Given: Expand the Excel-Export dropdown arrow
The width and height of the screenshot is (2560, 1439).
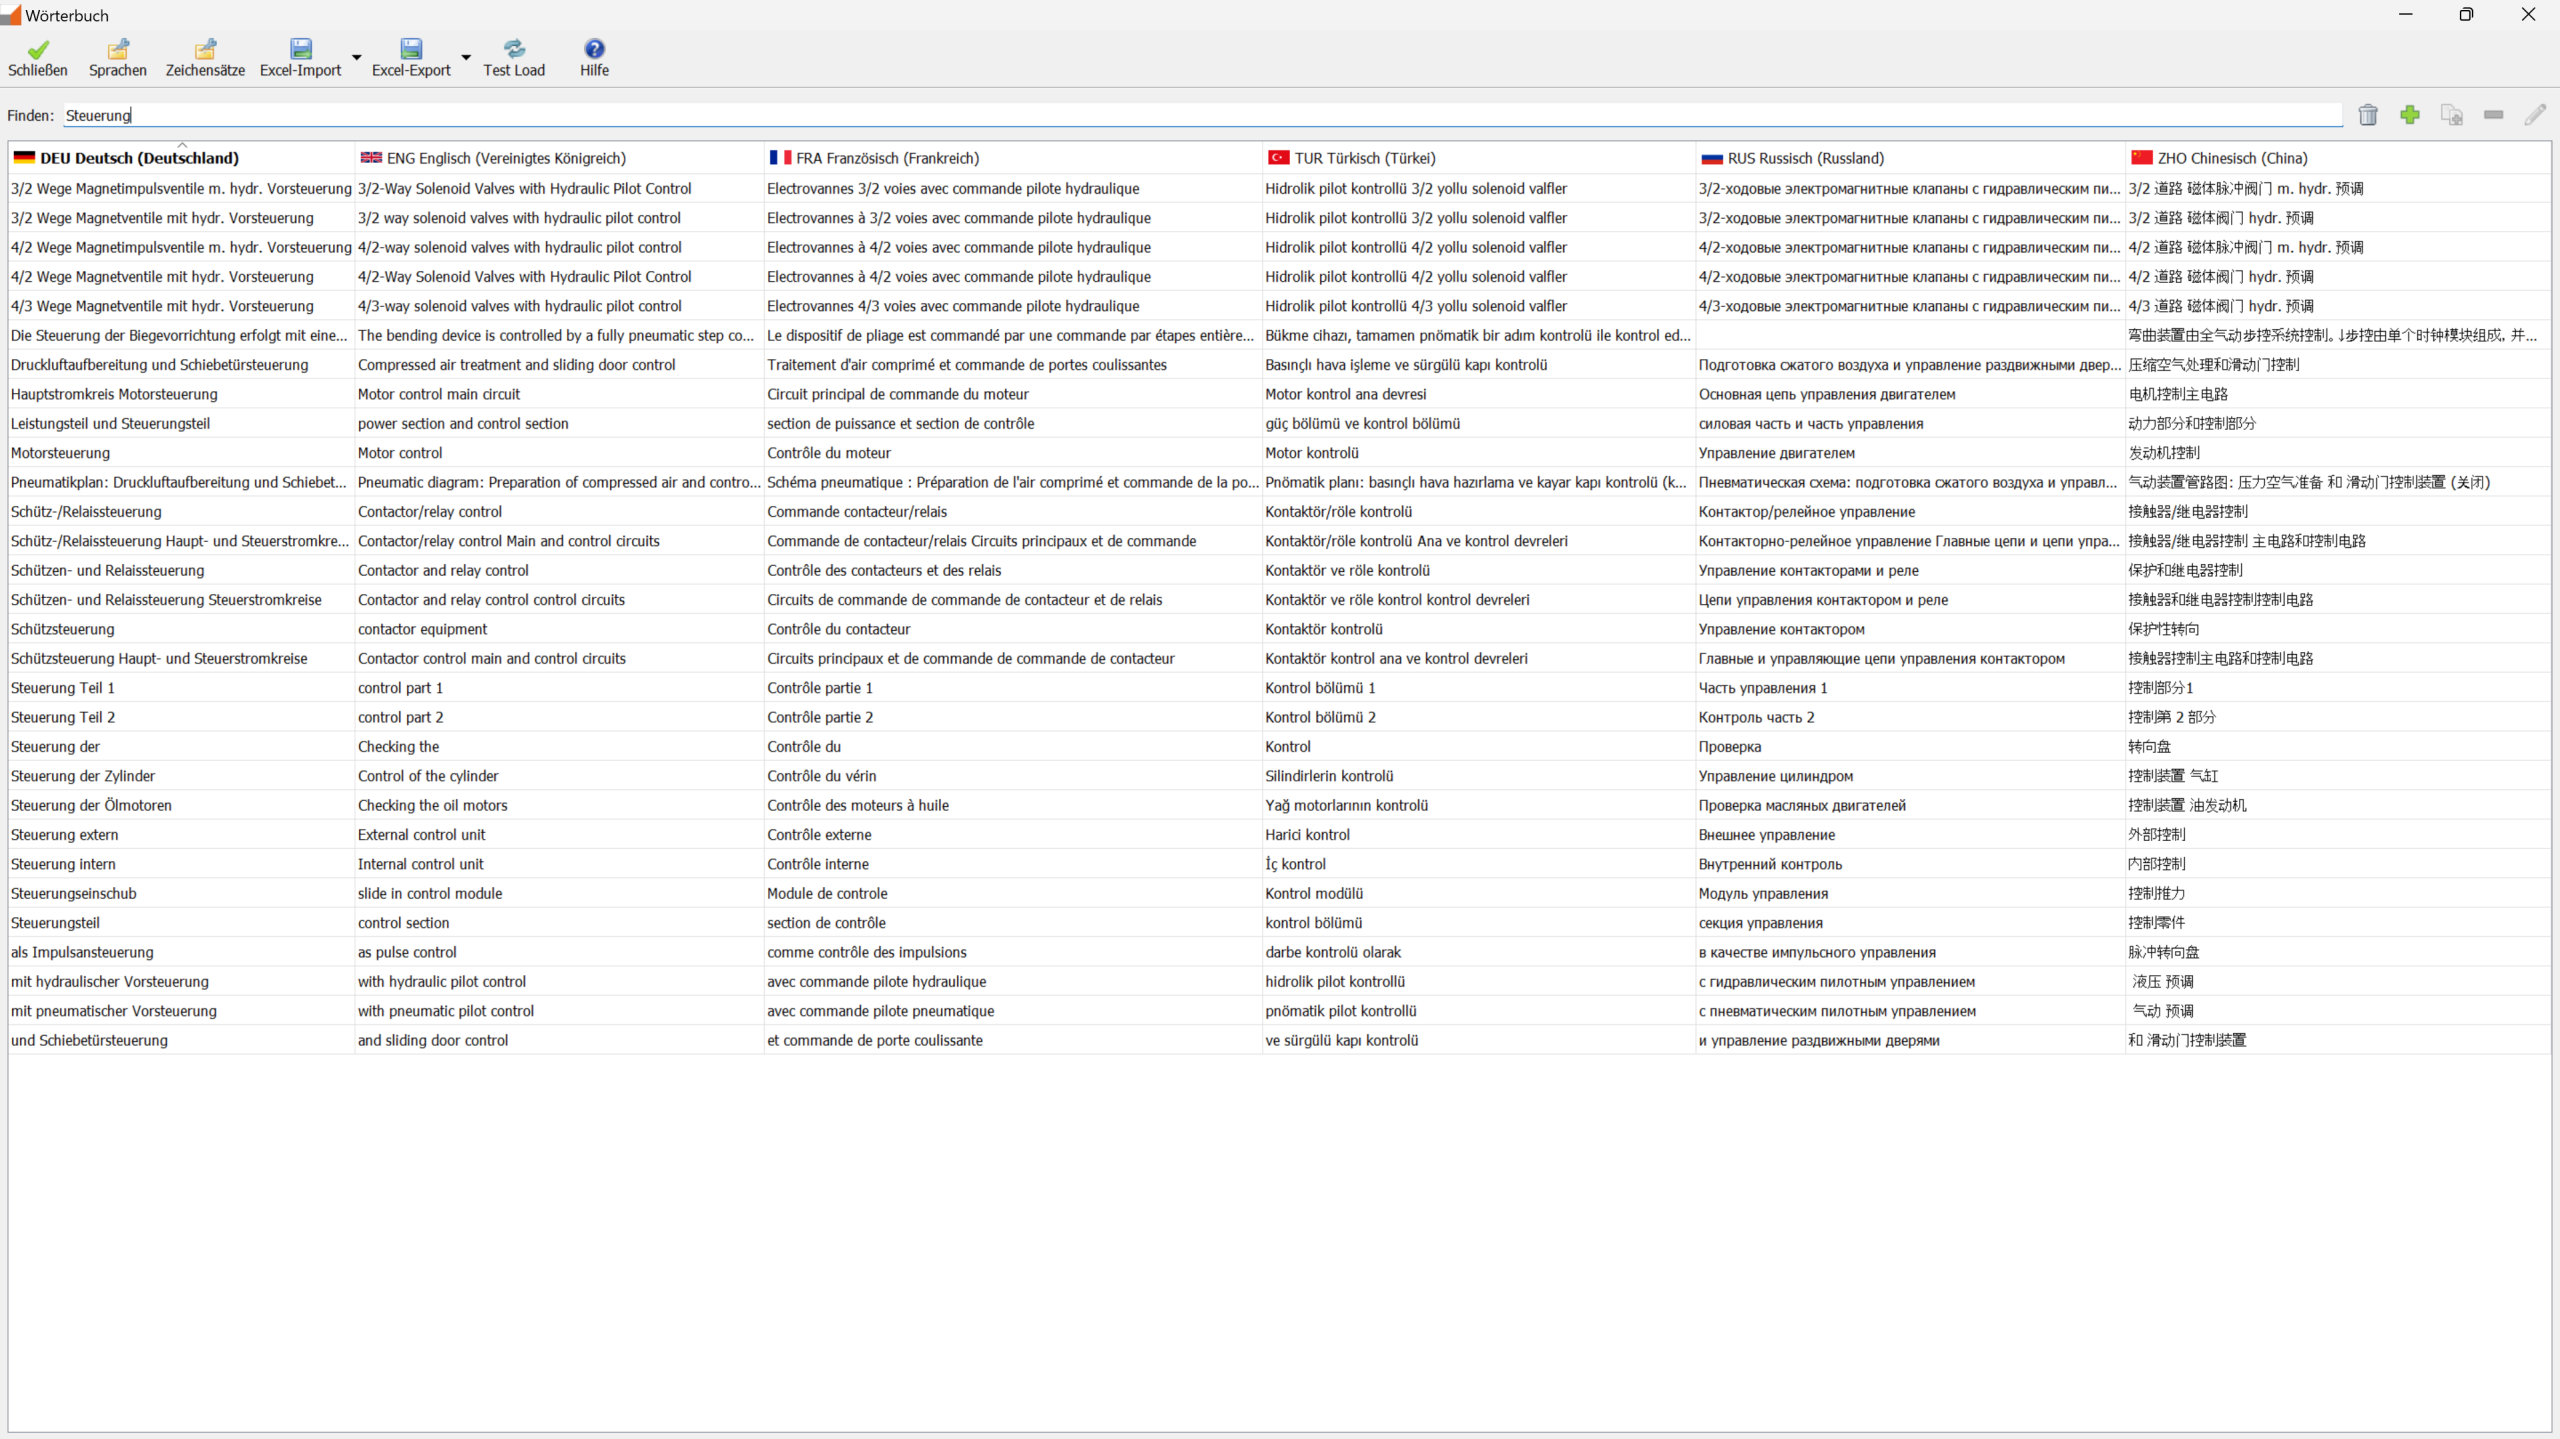Looking at the screenshot, I should pyautogui.click(x=466, y=58).
